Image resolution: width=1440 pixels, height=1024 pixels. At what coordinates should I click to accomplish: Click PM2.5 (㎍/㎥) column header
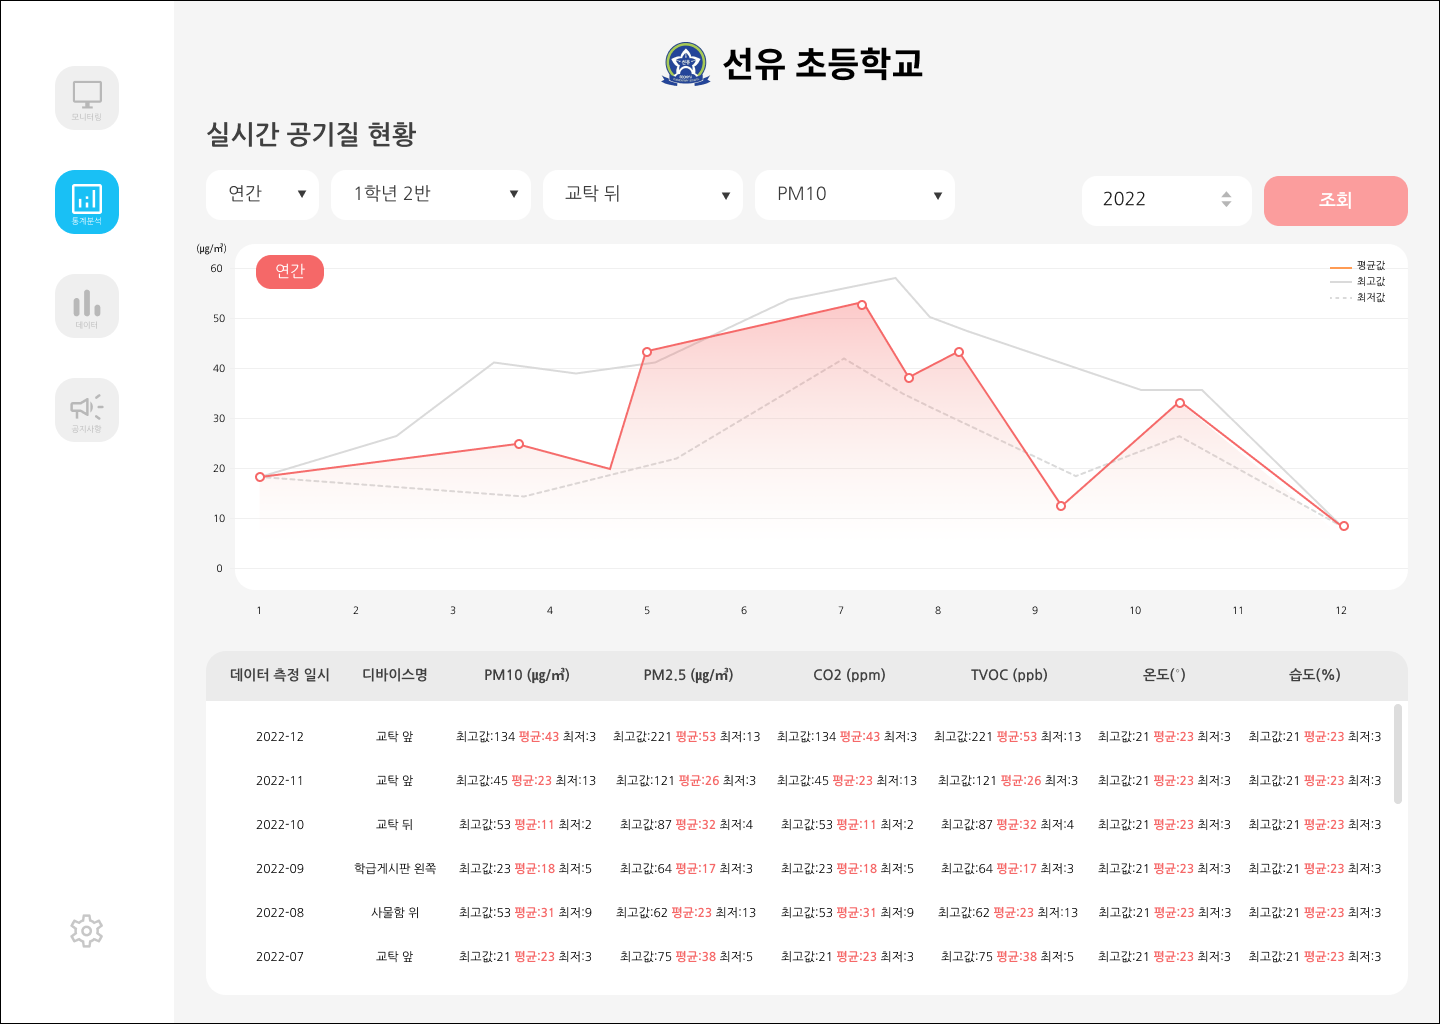click(x=688, y=675)
